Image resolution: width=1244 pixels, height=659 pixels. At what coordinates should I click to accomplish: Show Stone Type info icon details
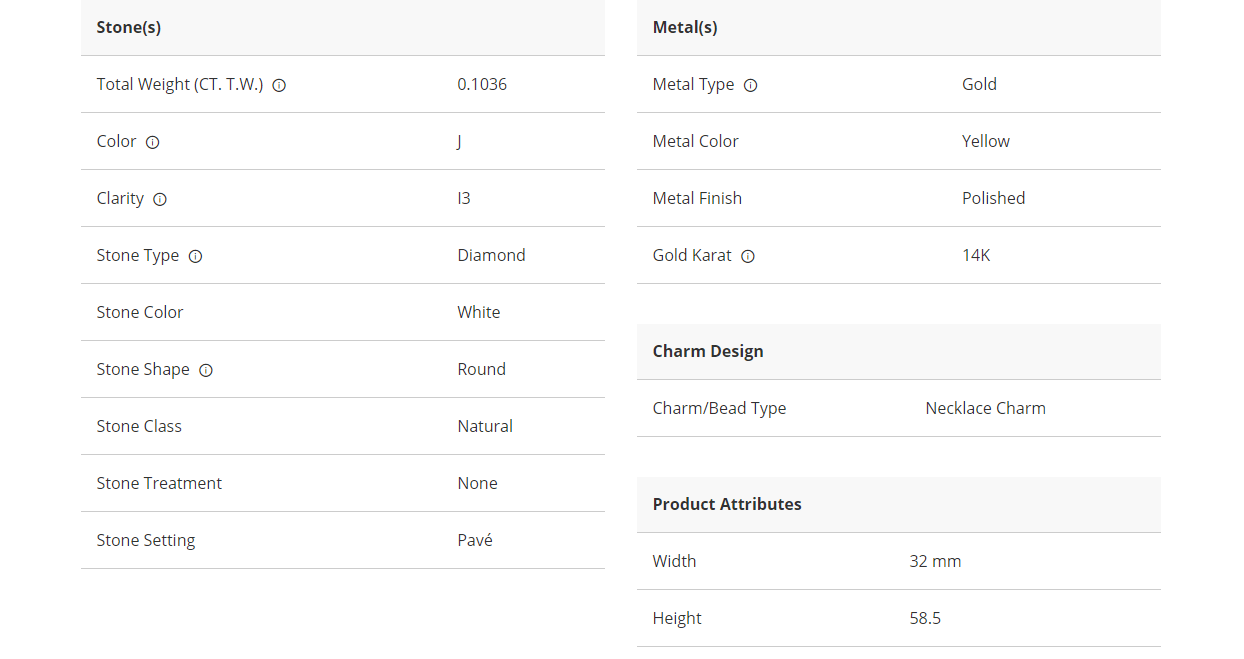coord(196,257)
